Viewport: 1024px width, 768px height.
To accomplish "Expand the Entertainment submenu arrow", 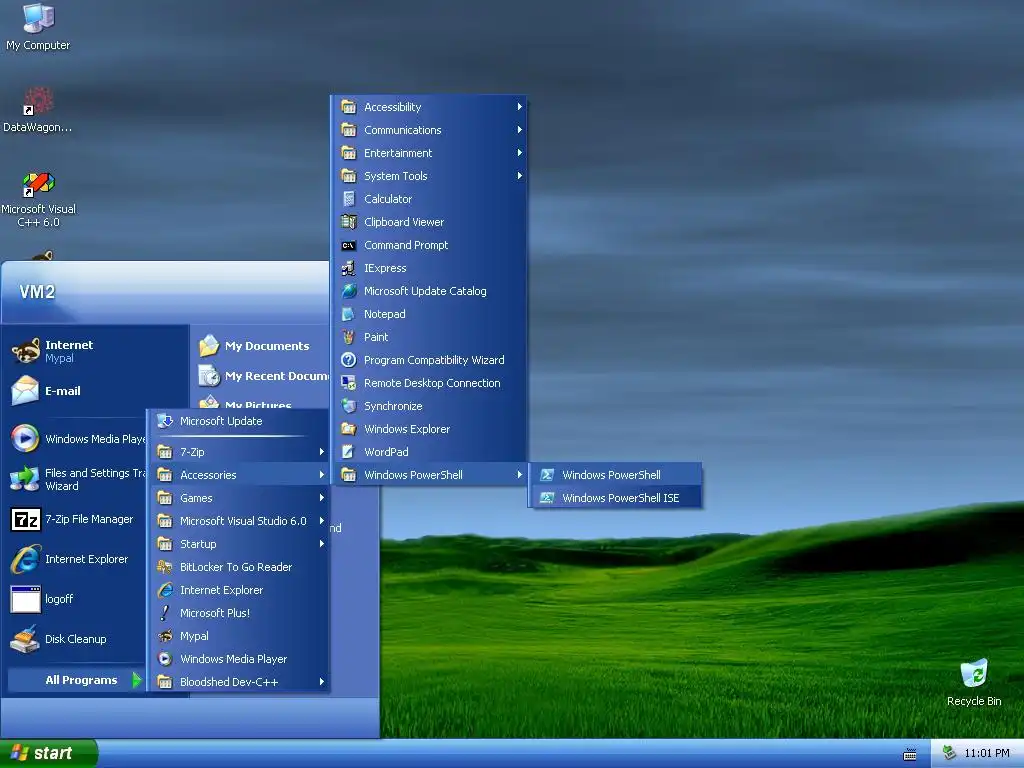I will 520,152.
